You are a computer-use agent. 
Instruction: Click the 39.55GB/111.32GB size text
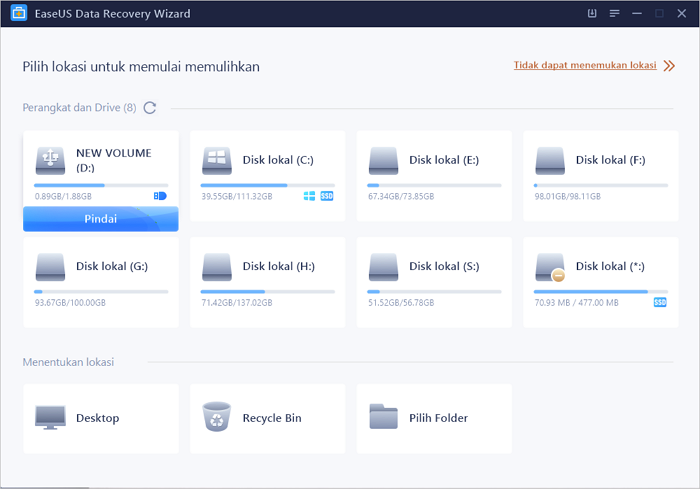237,196
